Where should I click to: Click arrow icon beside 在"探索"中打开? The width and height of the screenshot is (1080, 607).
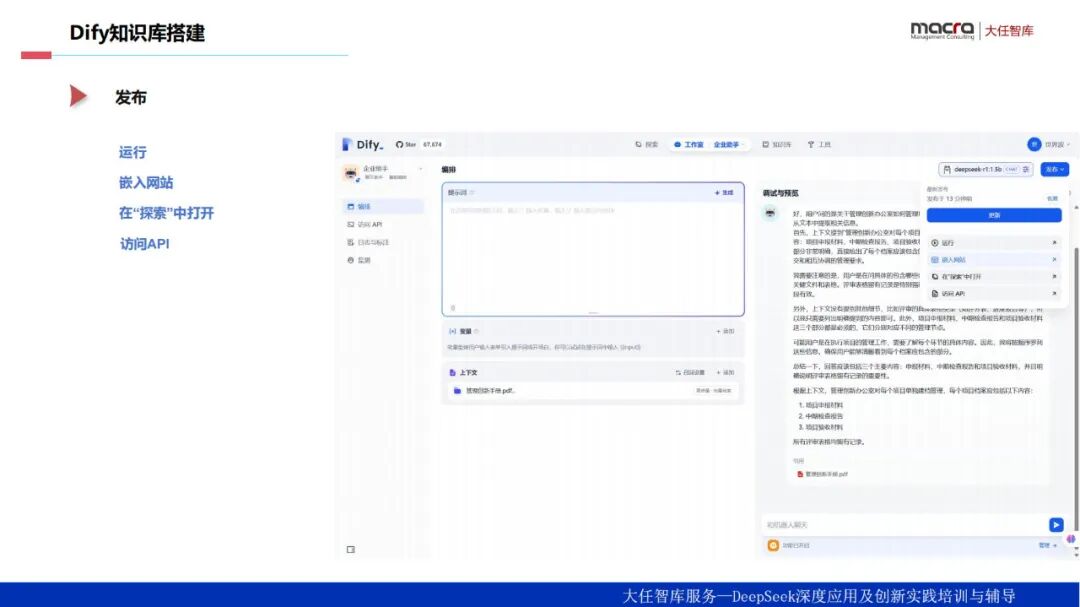[x=1055, y=276]
